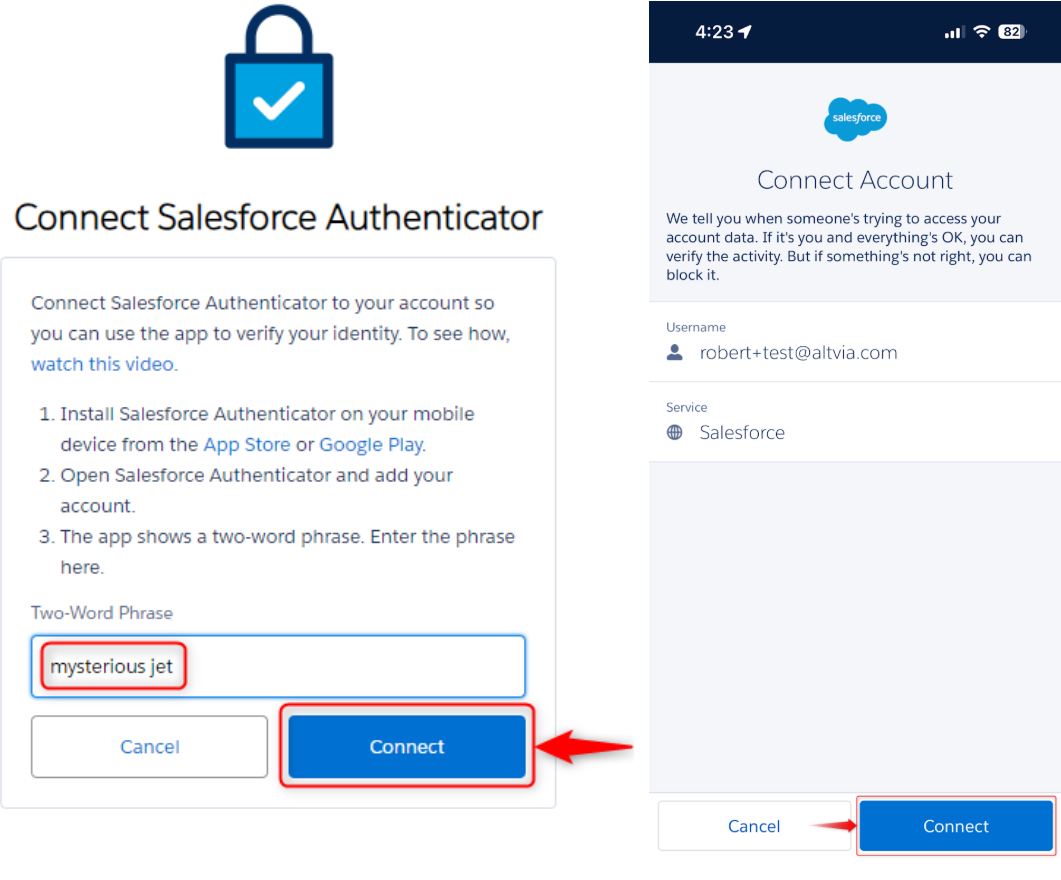Click Connect beneath the Two-Word Phrase field
Screen dimensions: 1061x880
pyautogui.click(x=407, y=746)
